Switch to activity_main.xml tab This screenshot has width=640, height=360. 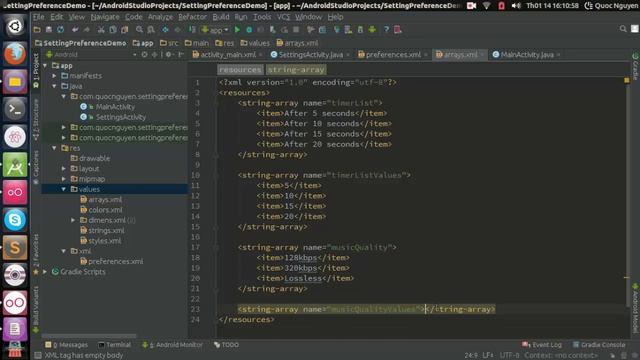click(x=227, y=55)
